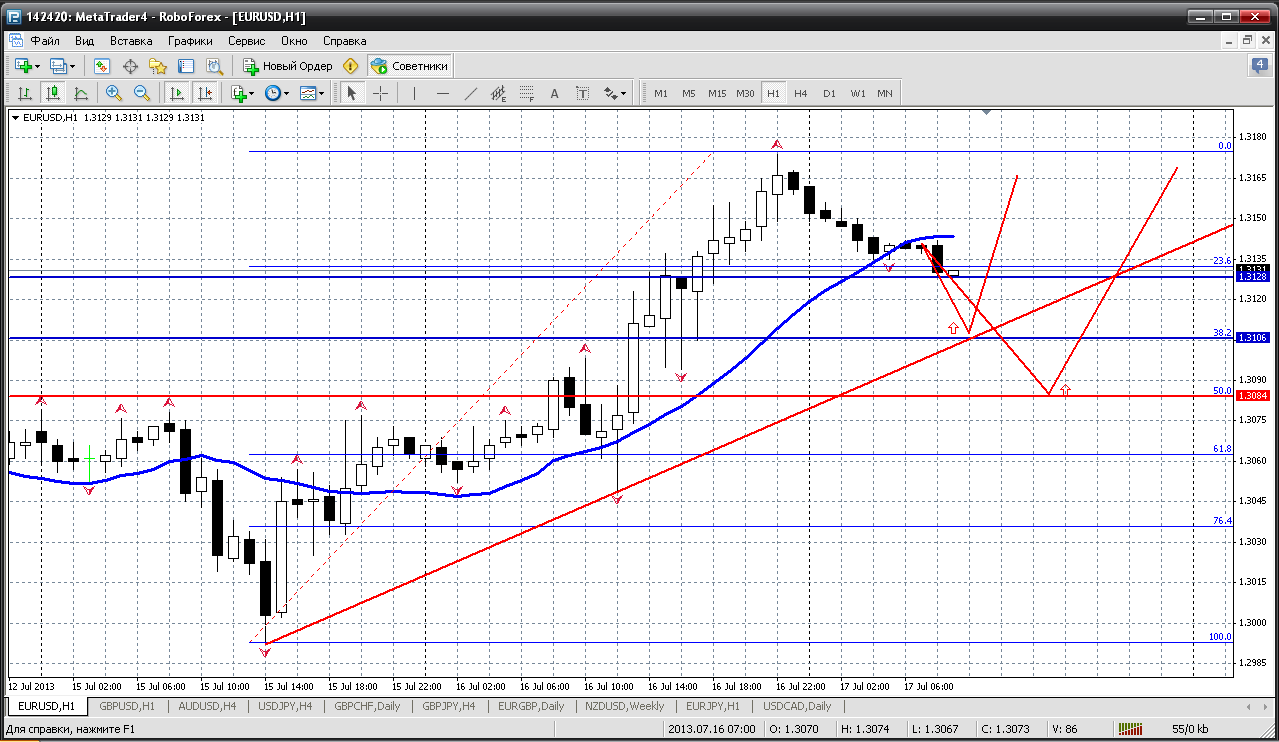Select the M1 timeframe button

(661, 93)
